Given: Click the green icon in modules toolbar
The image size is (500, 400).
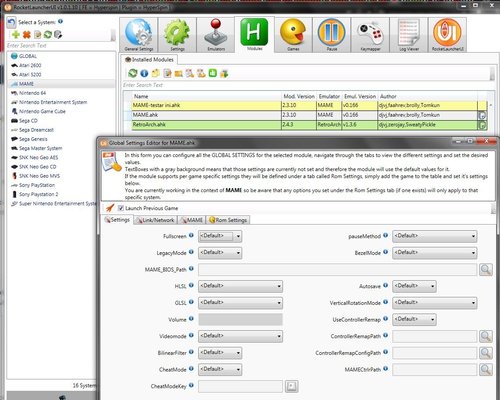Looking at the screenshot, I should tap(213, 73).
